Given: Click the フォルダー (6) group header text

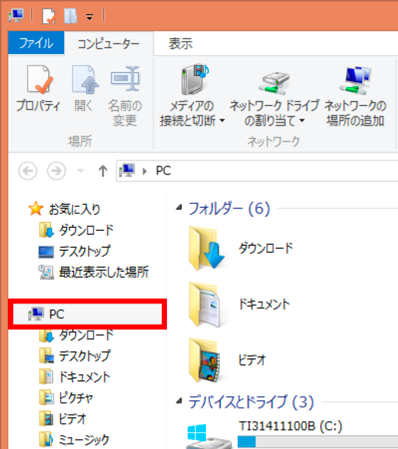Looking at the screenshot, I should 229,209.
